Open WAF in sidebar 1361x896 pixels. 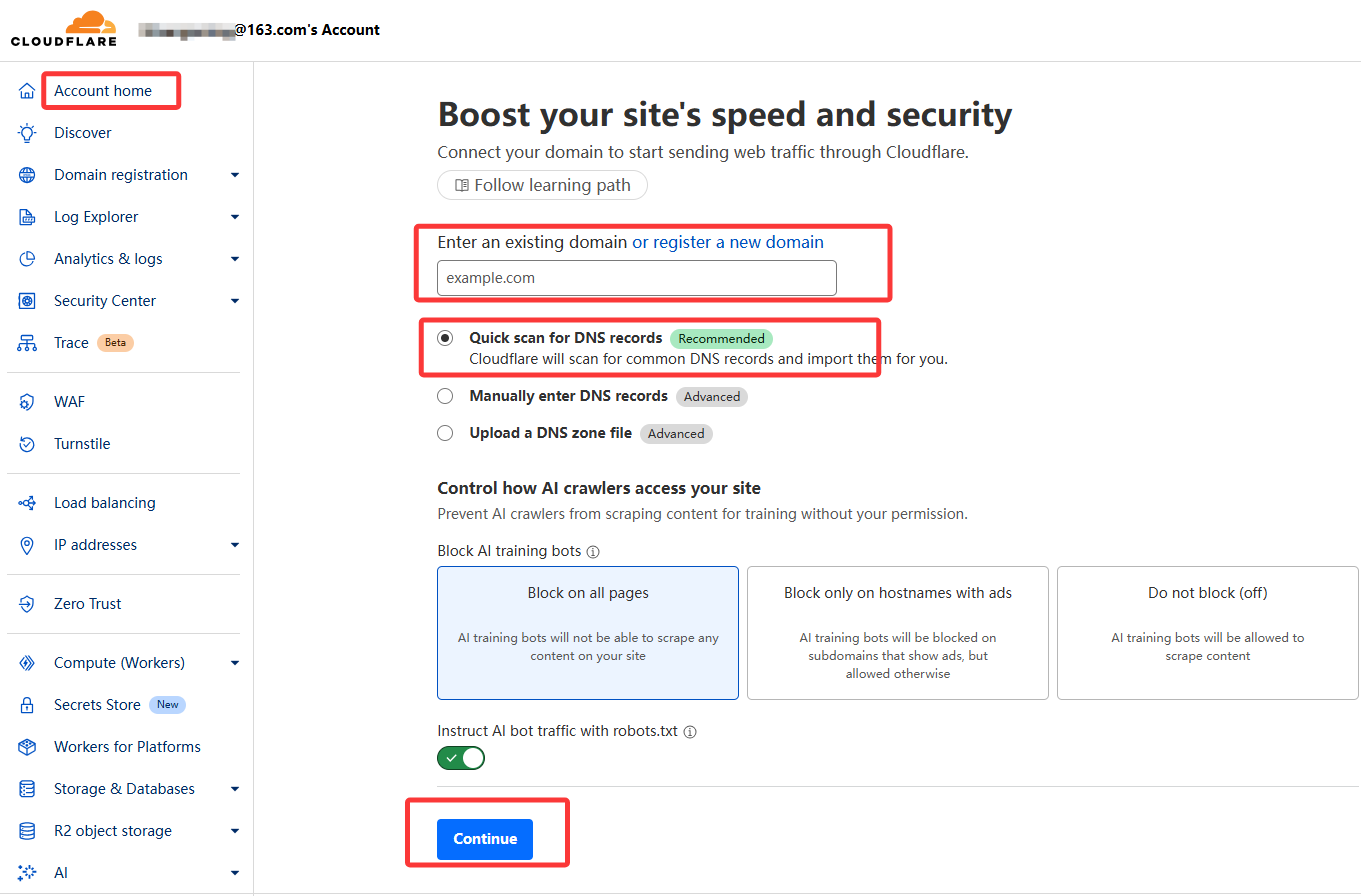[x=70, y=402]
